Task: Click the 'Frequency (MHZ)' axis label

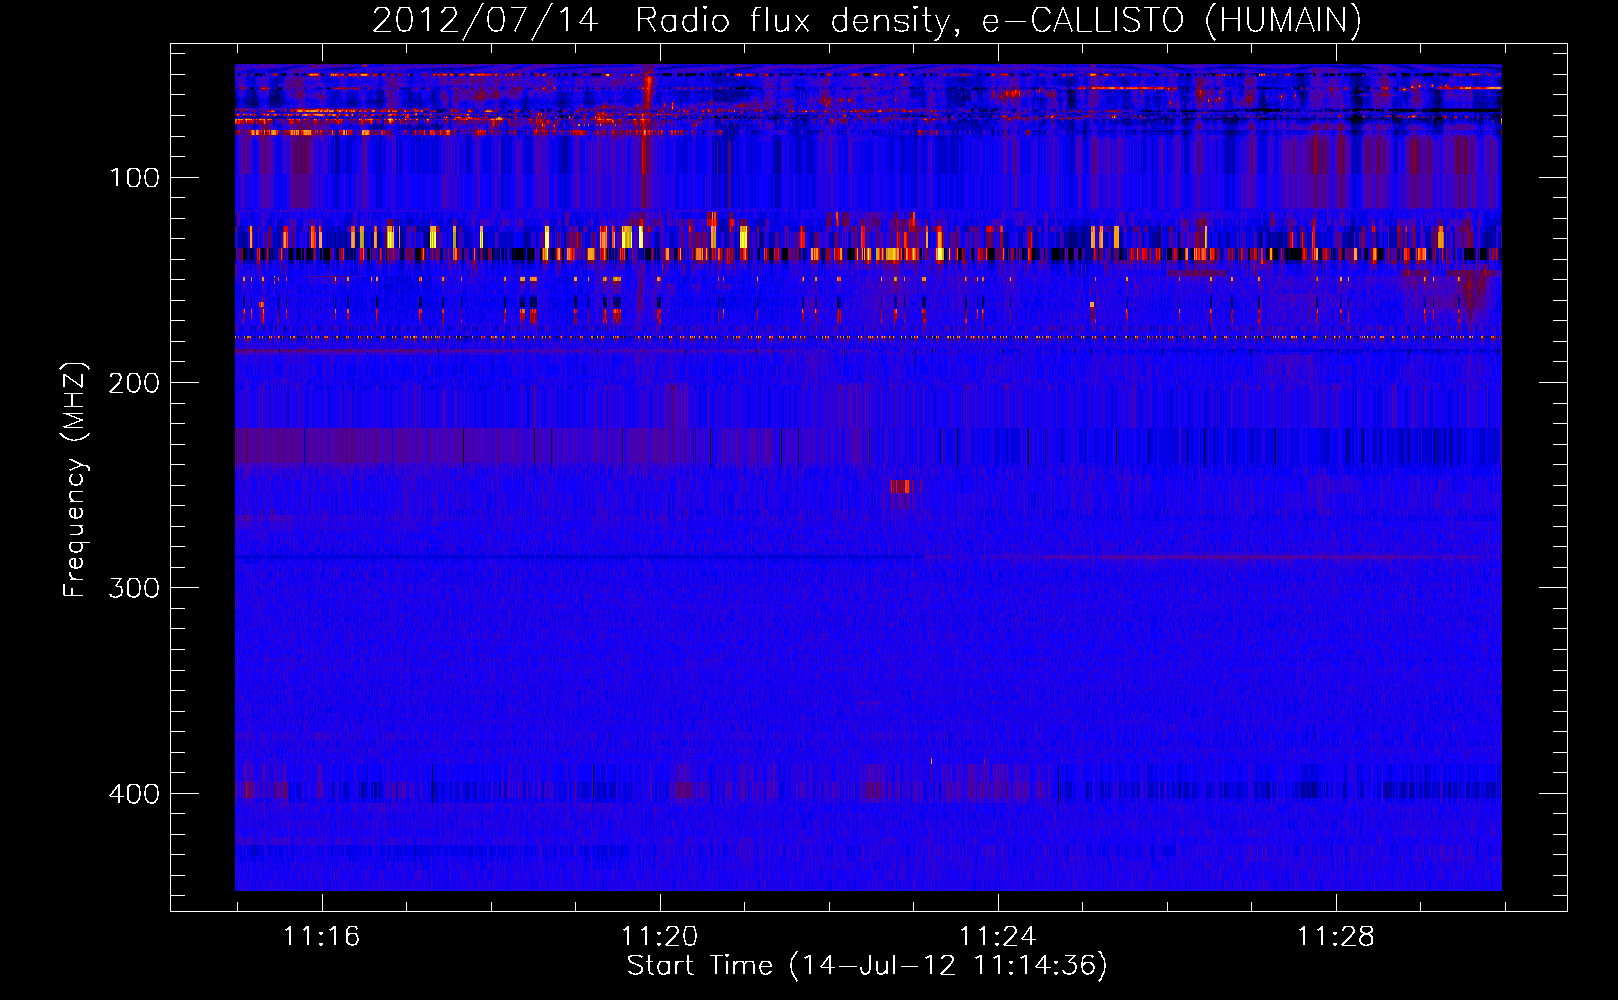Action: pos(75,480)
